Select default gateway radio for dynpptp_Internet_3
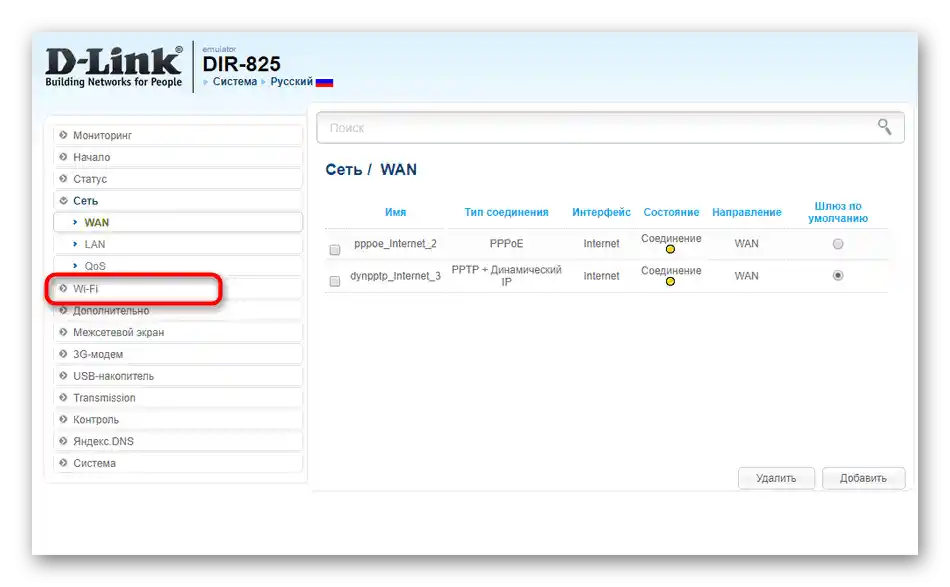 (837, 275)
